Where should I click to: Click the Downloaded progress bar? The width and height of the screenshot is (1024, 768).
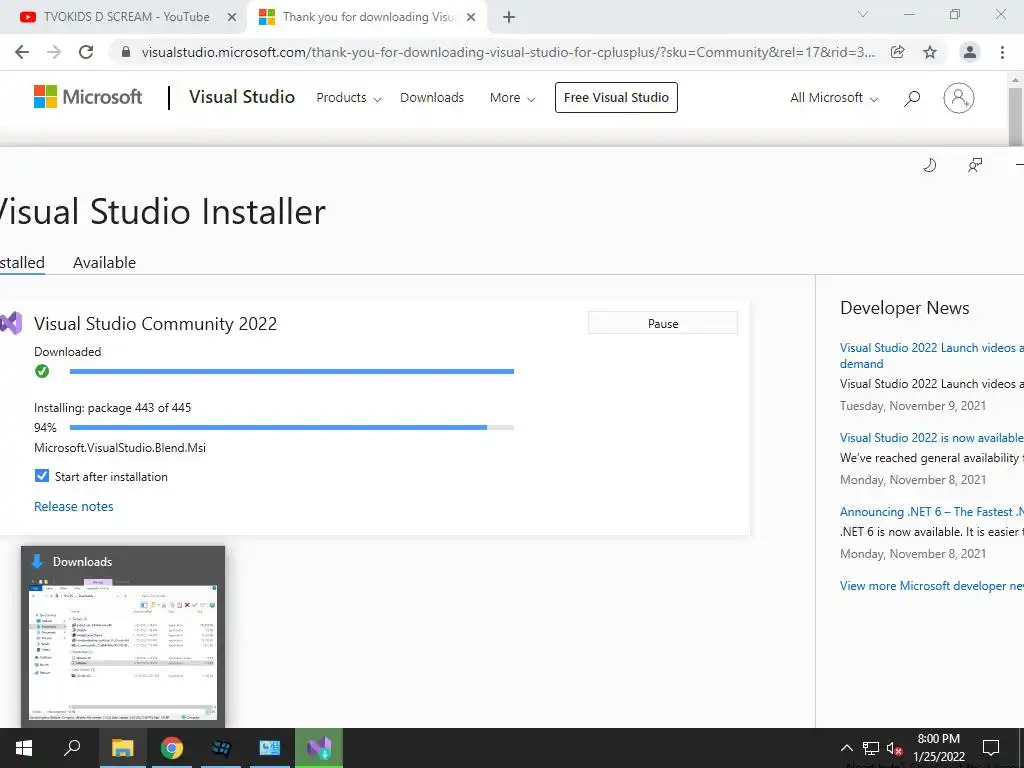291,371
